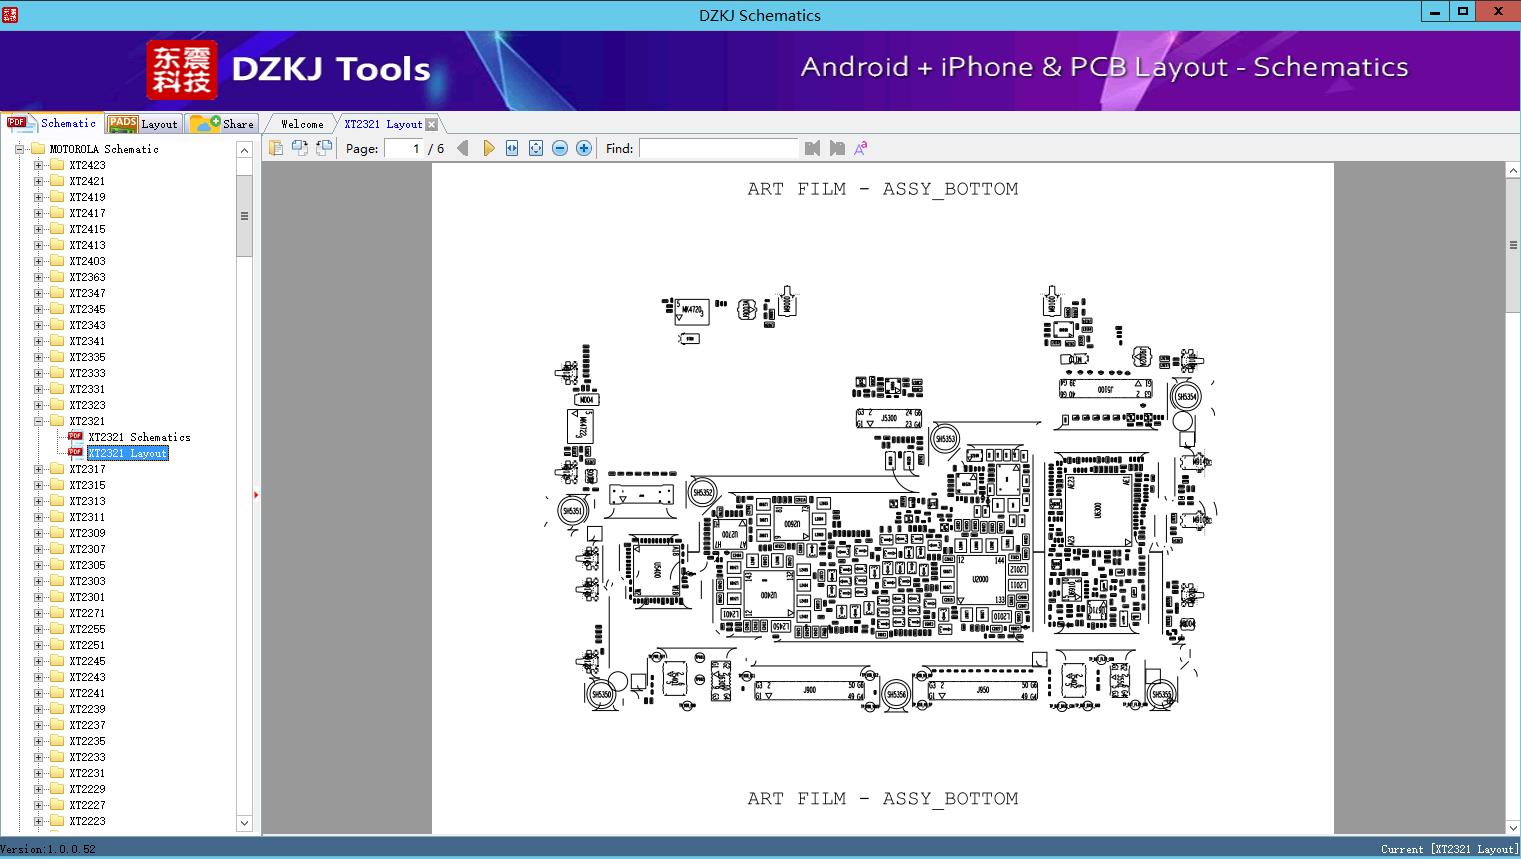Fit whole page in view icon
The height and width of the screenshot is (859, 1521).
pos(536,148)
